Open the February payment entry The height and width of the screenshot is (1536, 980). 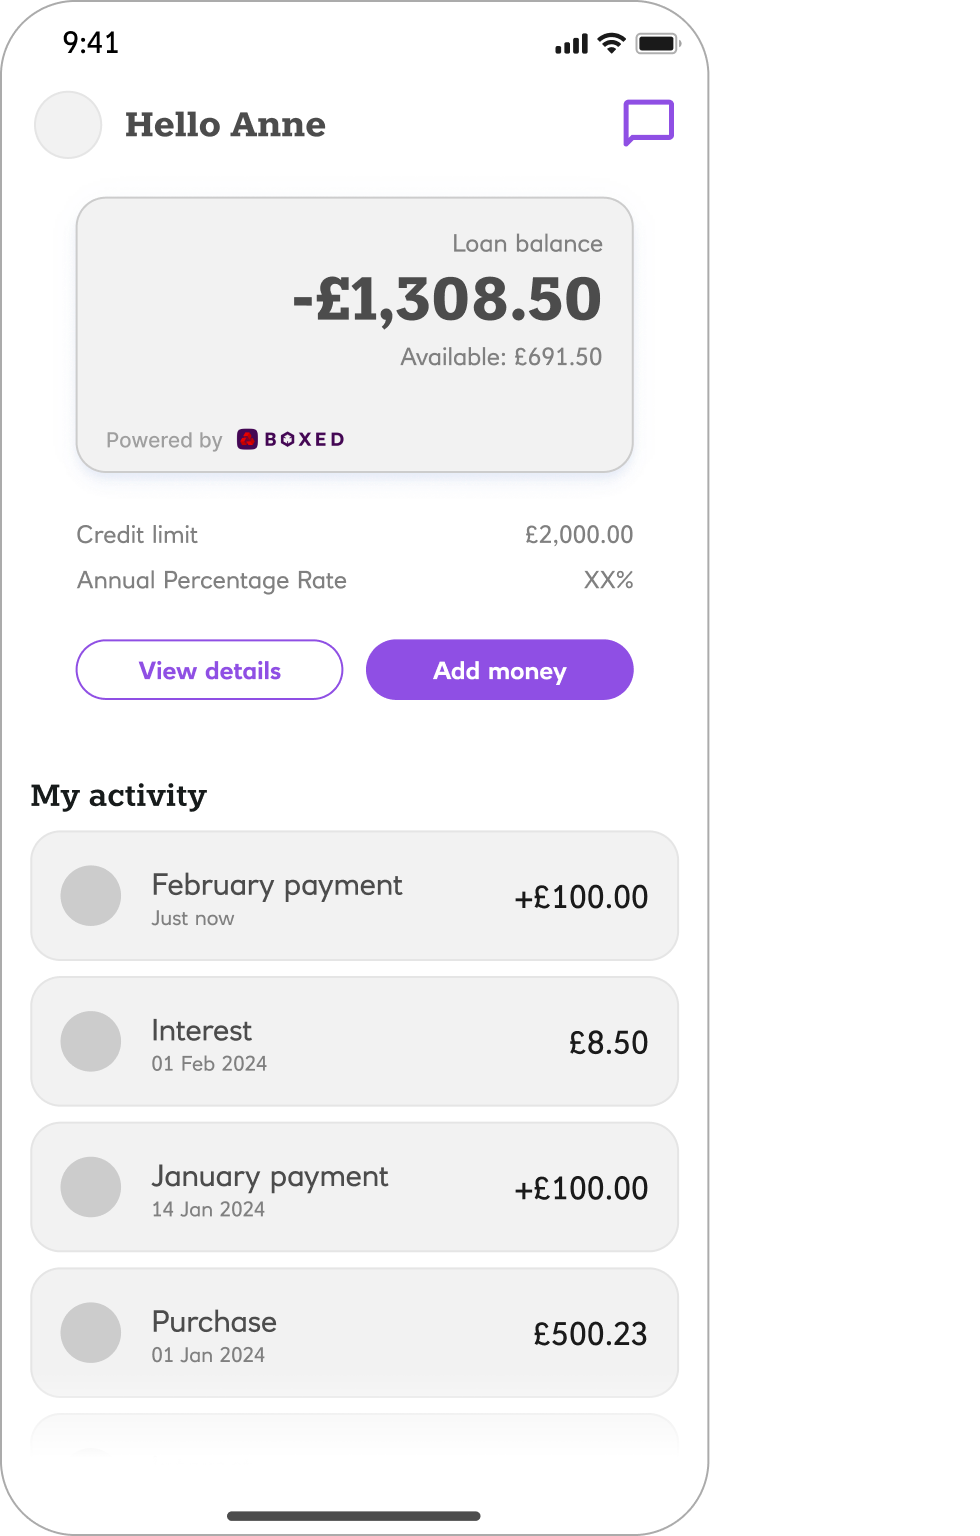(354, 896)
